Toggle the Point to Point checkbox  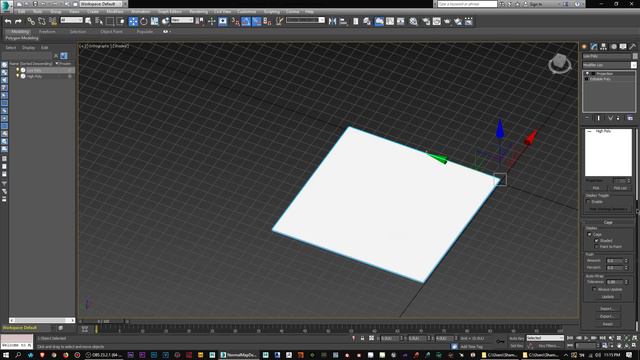tap(596, 247)
